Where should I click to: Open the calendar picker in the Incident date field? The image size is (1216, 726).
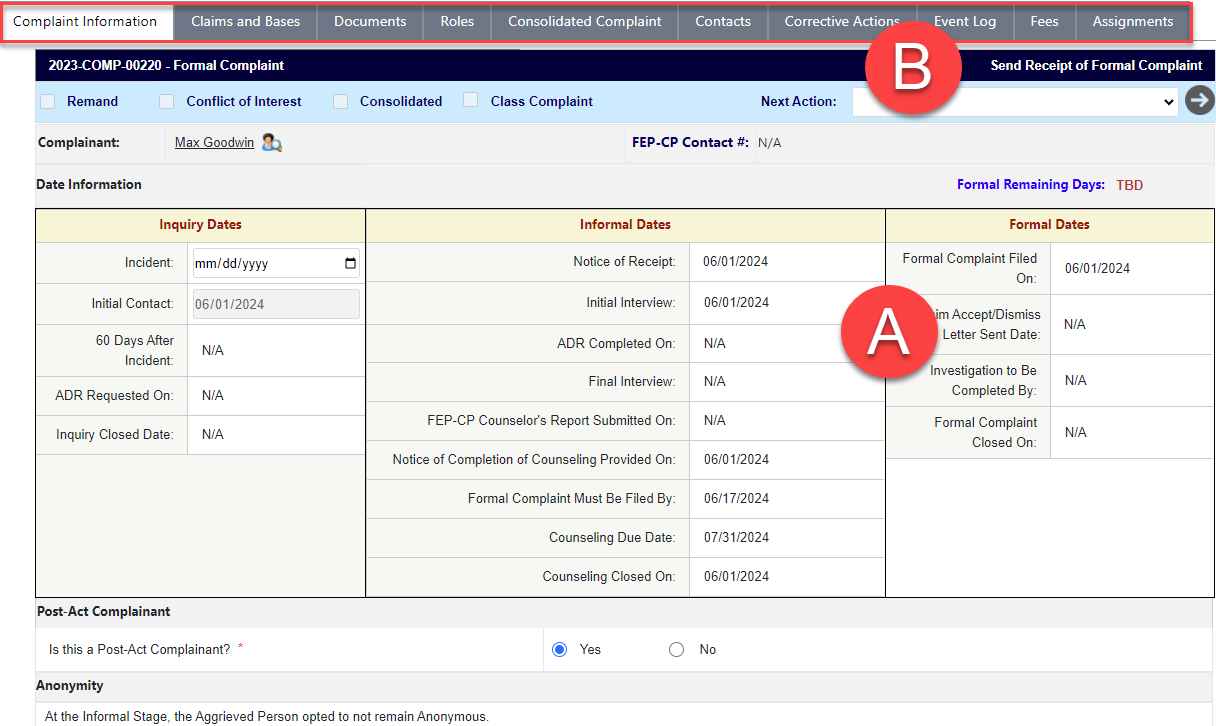click(x=349, y=264)
